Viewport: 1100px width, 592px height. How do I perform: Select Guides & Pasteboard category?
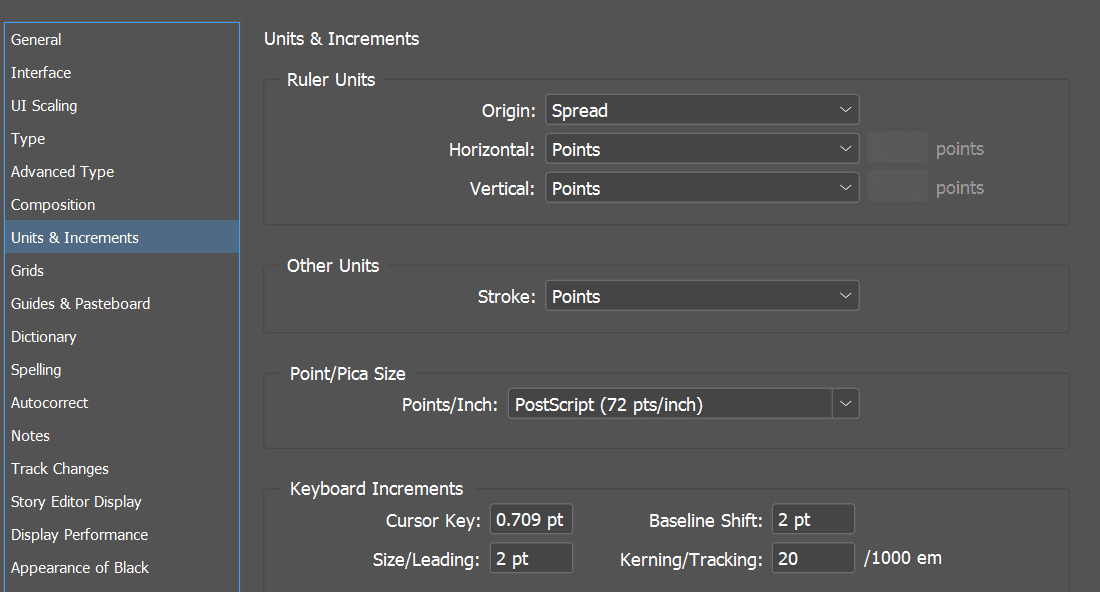[80, 304]
